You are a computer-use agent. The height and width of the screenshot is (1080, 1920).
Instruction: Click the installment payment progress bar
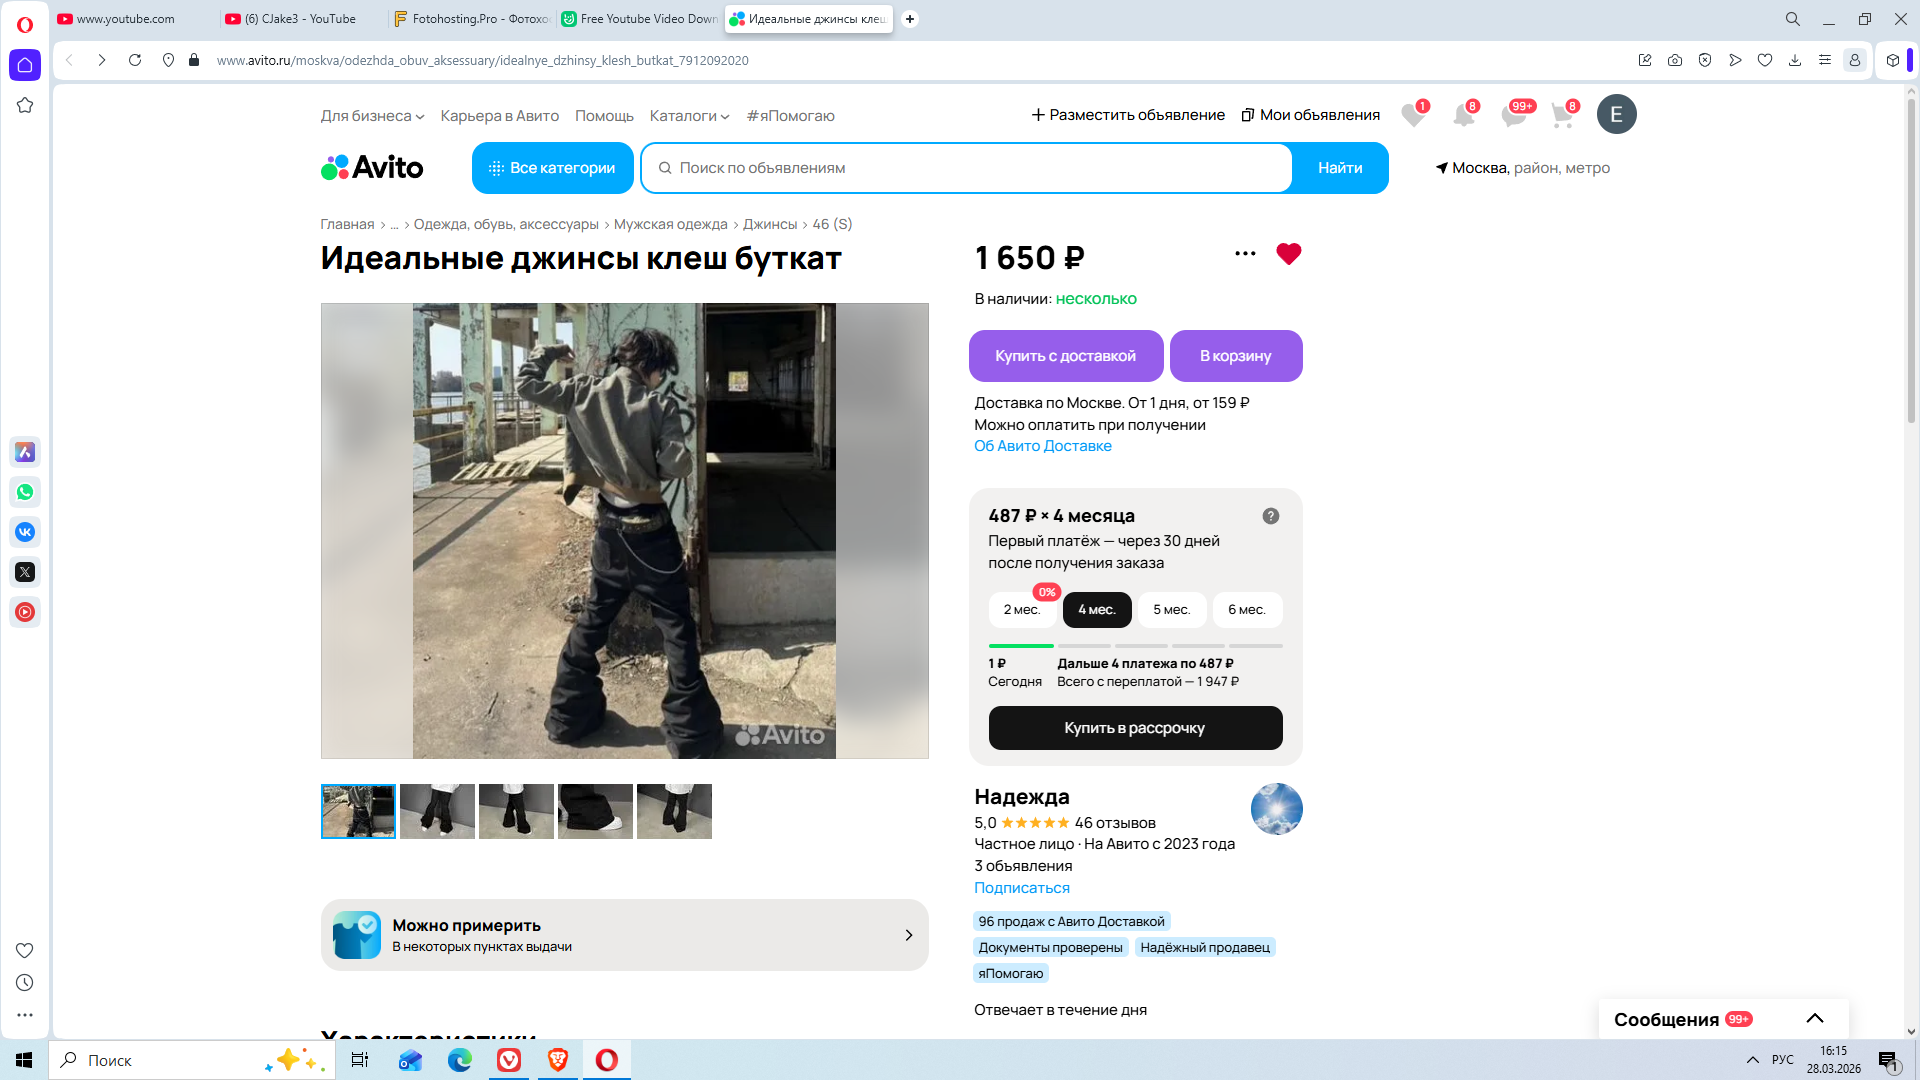[x=1134, y=646]
